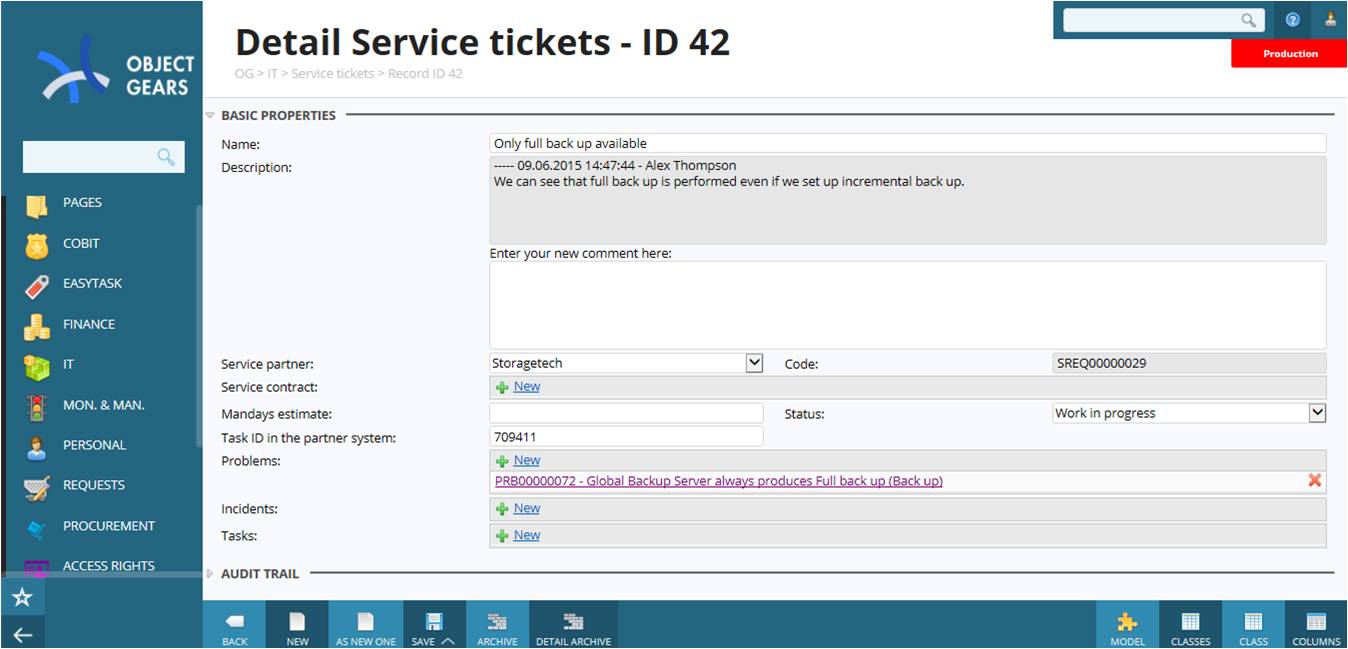Click the Back icon in bottom toolbar
This screenshot has height=649, width=1348.
(x=235, y=621)
